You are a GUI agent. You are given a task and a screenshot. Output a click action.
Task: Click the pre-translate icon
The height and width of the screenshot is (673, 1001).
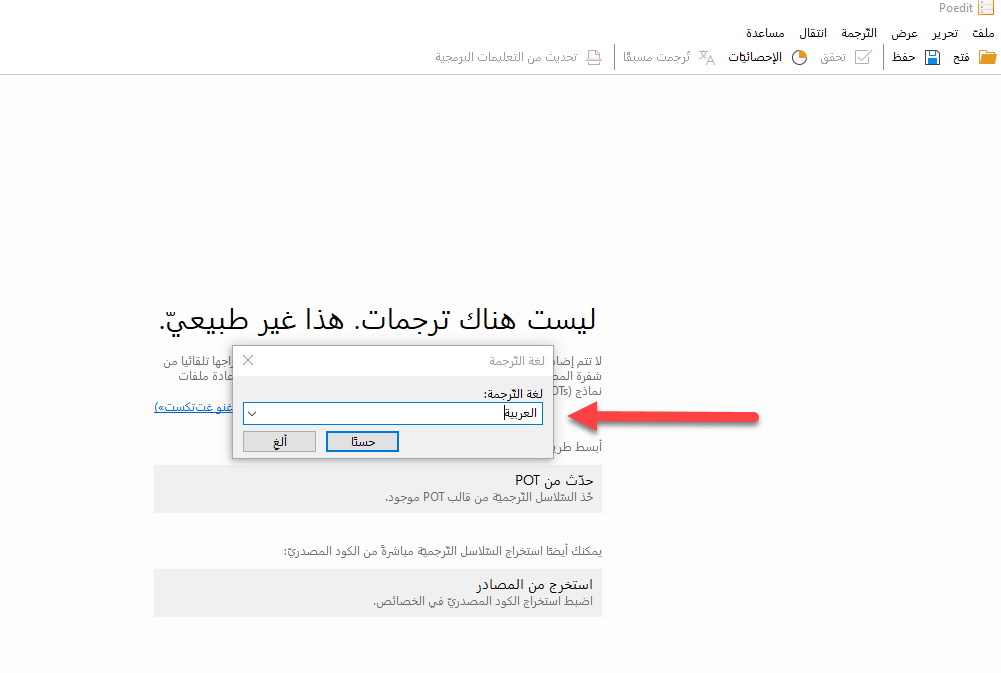click(x=707, y=57)
